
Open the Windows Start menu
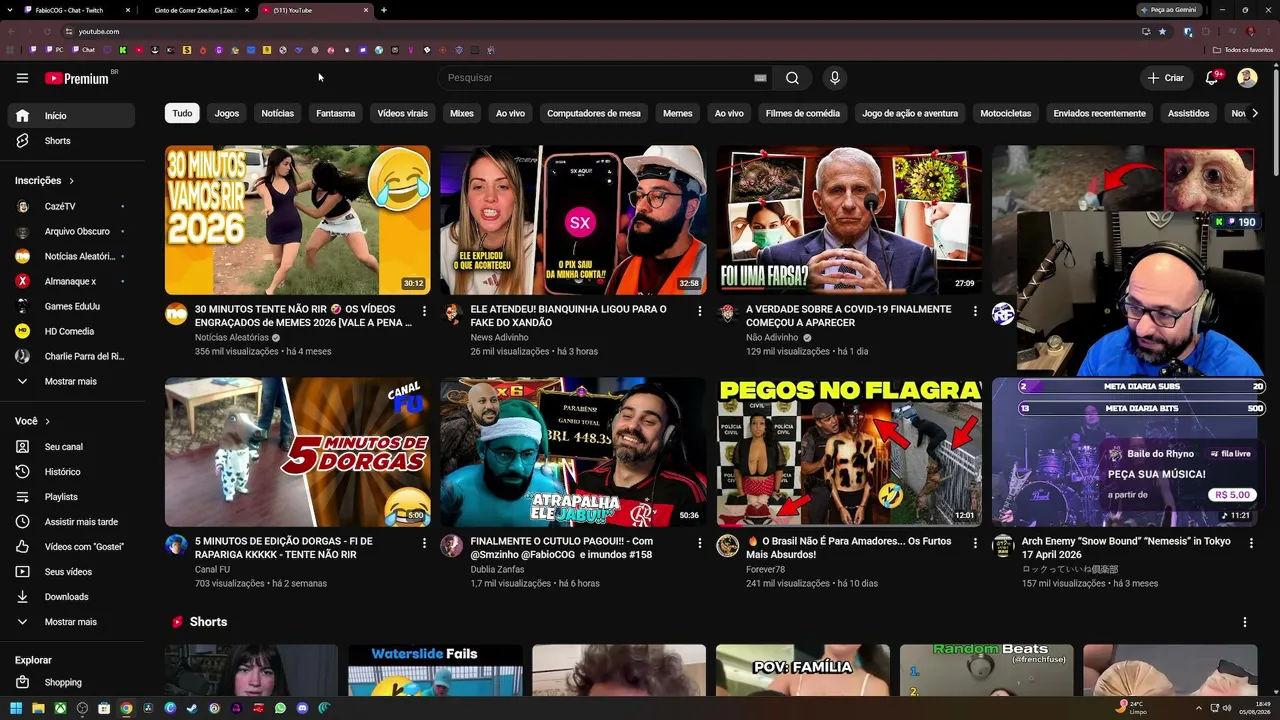16,708
